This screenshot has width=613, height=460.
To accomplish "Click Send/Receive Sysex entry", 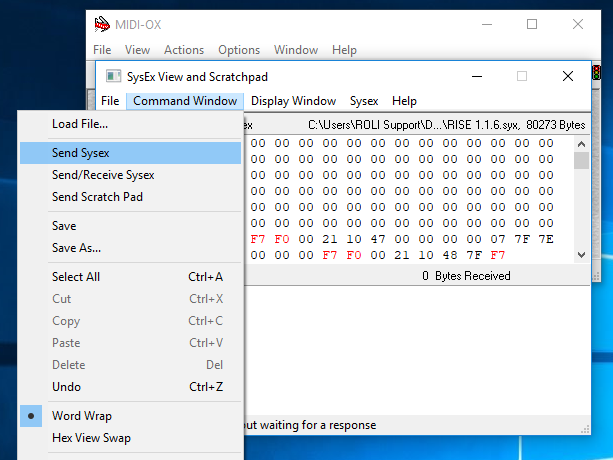I will pyautogui.click(x=103, y=175).
